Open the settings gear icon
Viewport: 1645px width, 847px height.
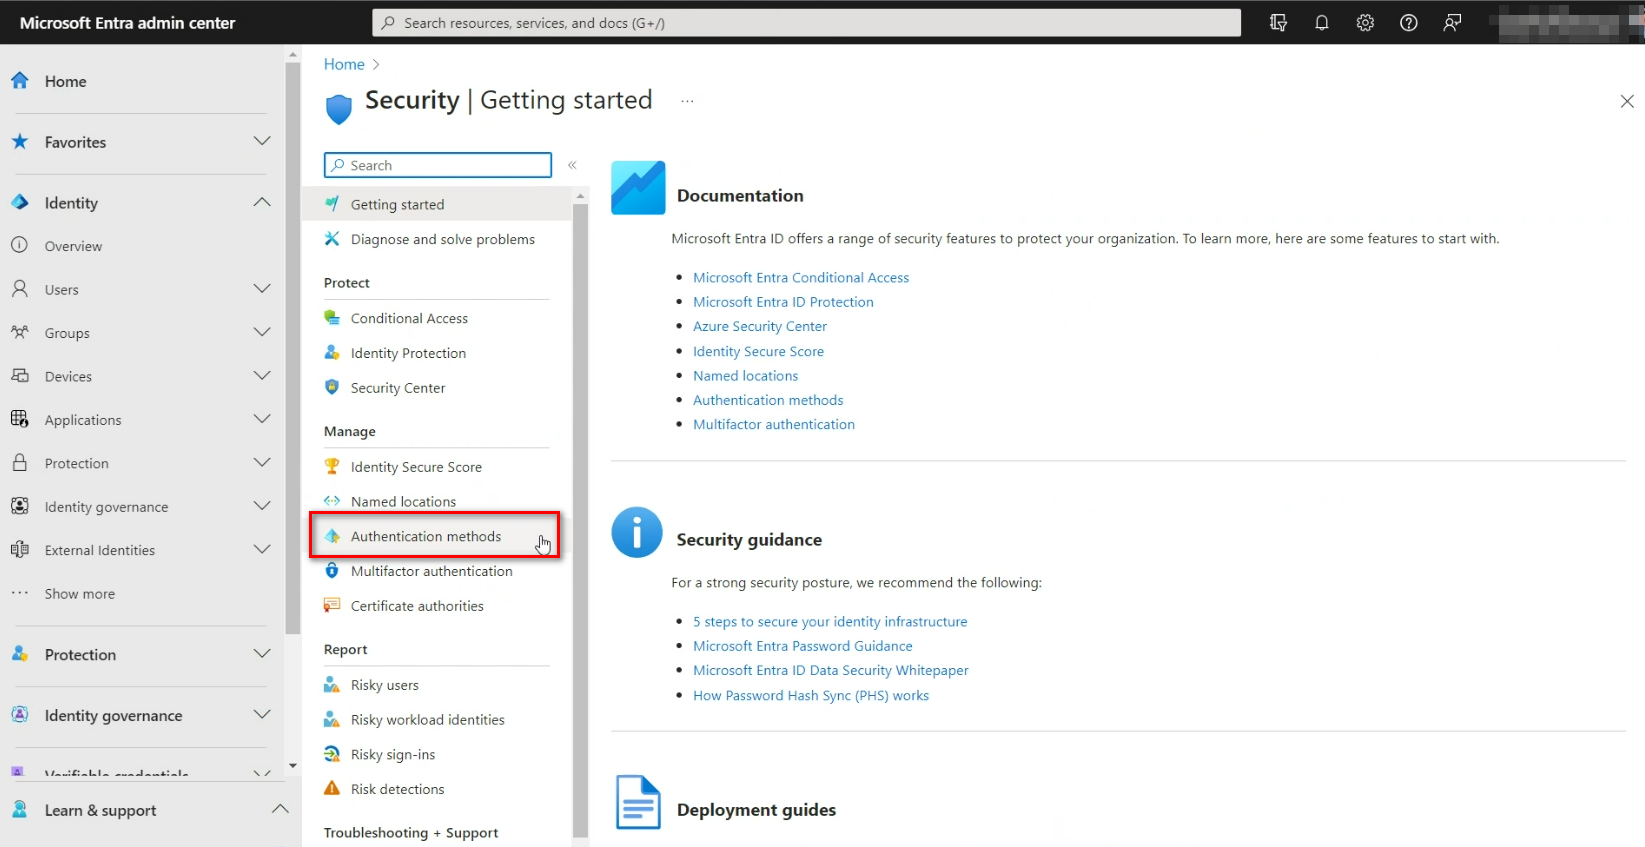pyautogui.click(x=1365, y=23)
